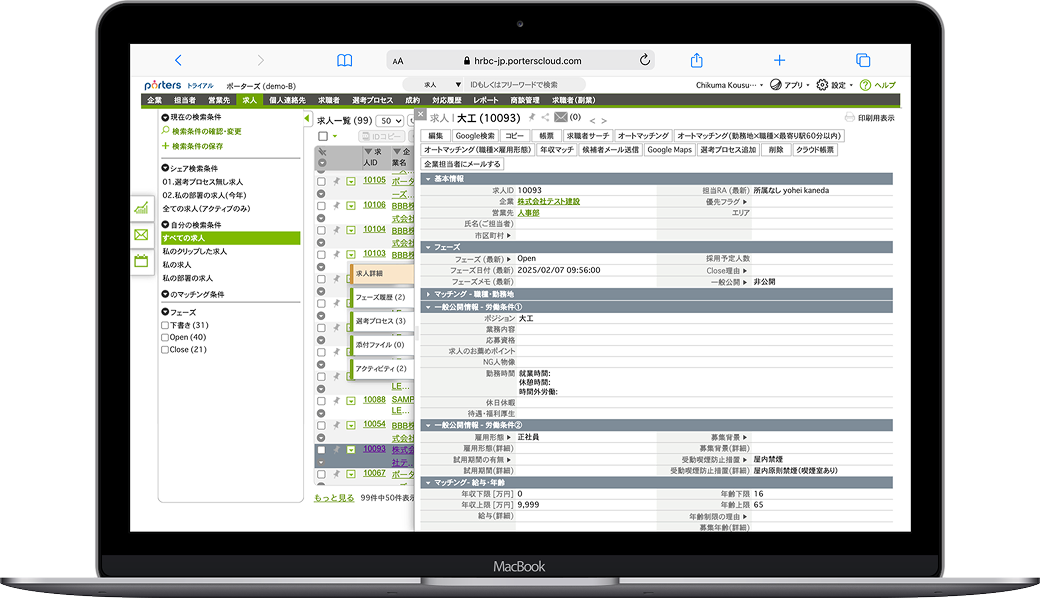Viewport: 1040px width, 598px height.
Task: Open the 企業 tab in the navigation bar
Action: tap(155, 100)
